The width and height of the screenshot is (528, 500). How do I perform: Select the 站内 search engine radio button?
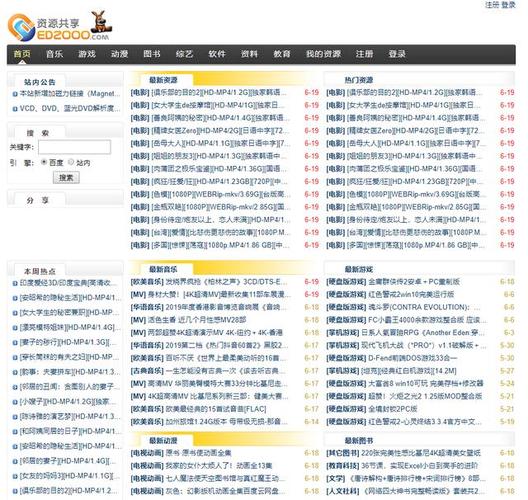(x=71, y=162)
